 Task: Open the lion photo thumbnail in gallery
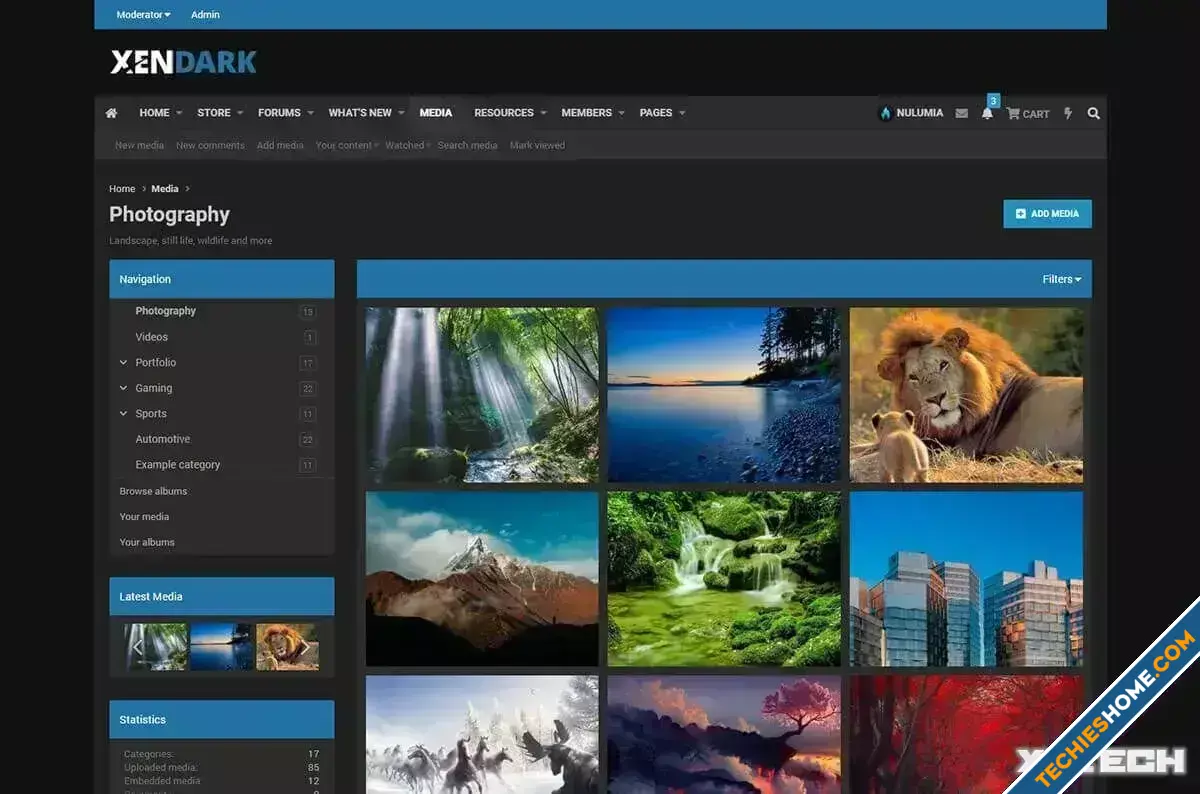[x=966, y=395]
